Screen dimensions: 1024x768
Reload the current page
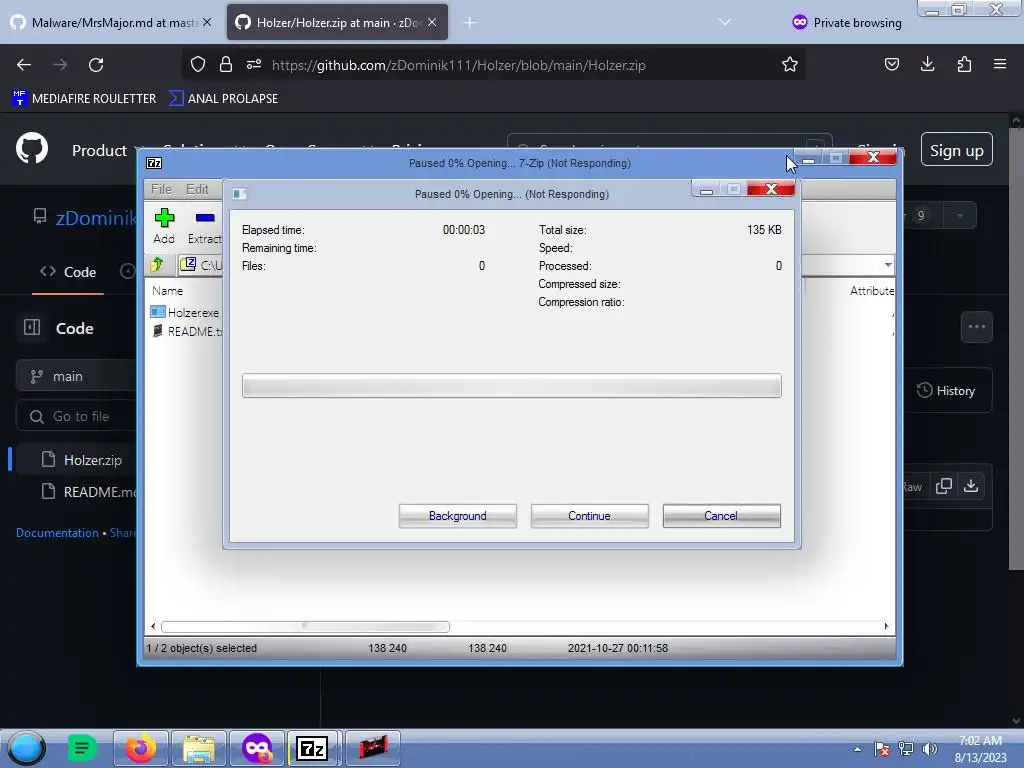(x=96, y=65)
